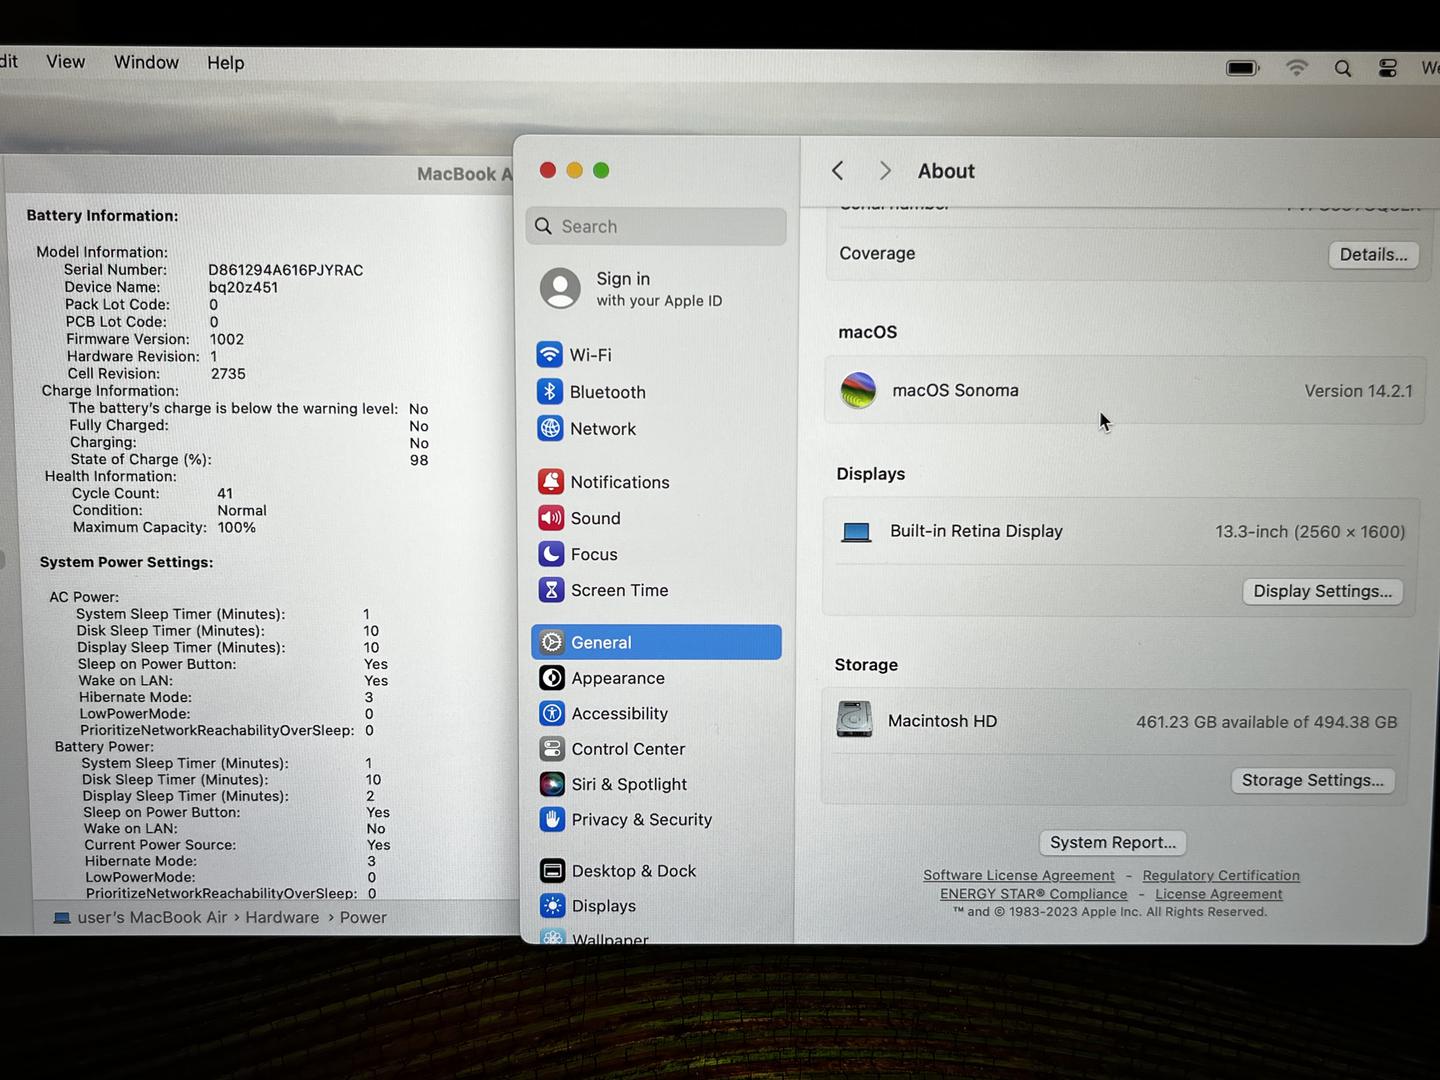Click the macOS Sonoma Version 14.2.1 text
This screenshot has height=1080, width=1440.
1358,391
